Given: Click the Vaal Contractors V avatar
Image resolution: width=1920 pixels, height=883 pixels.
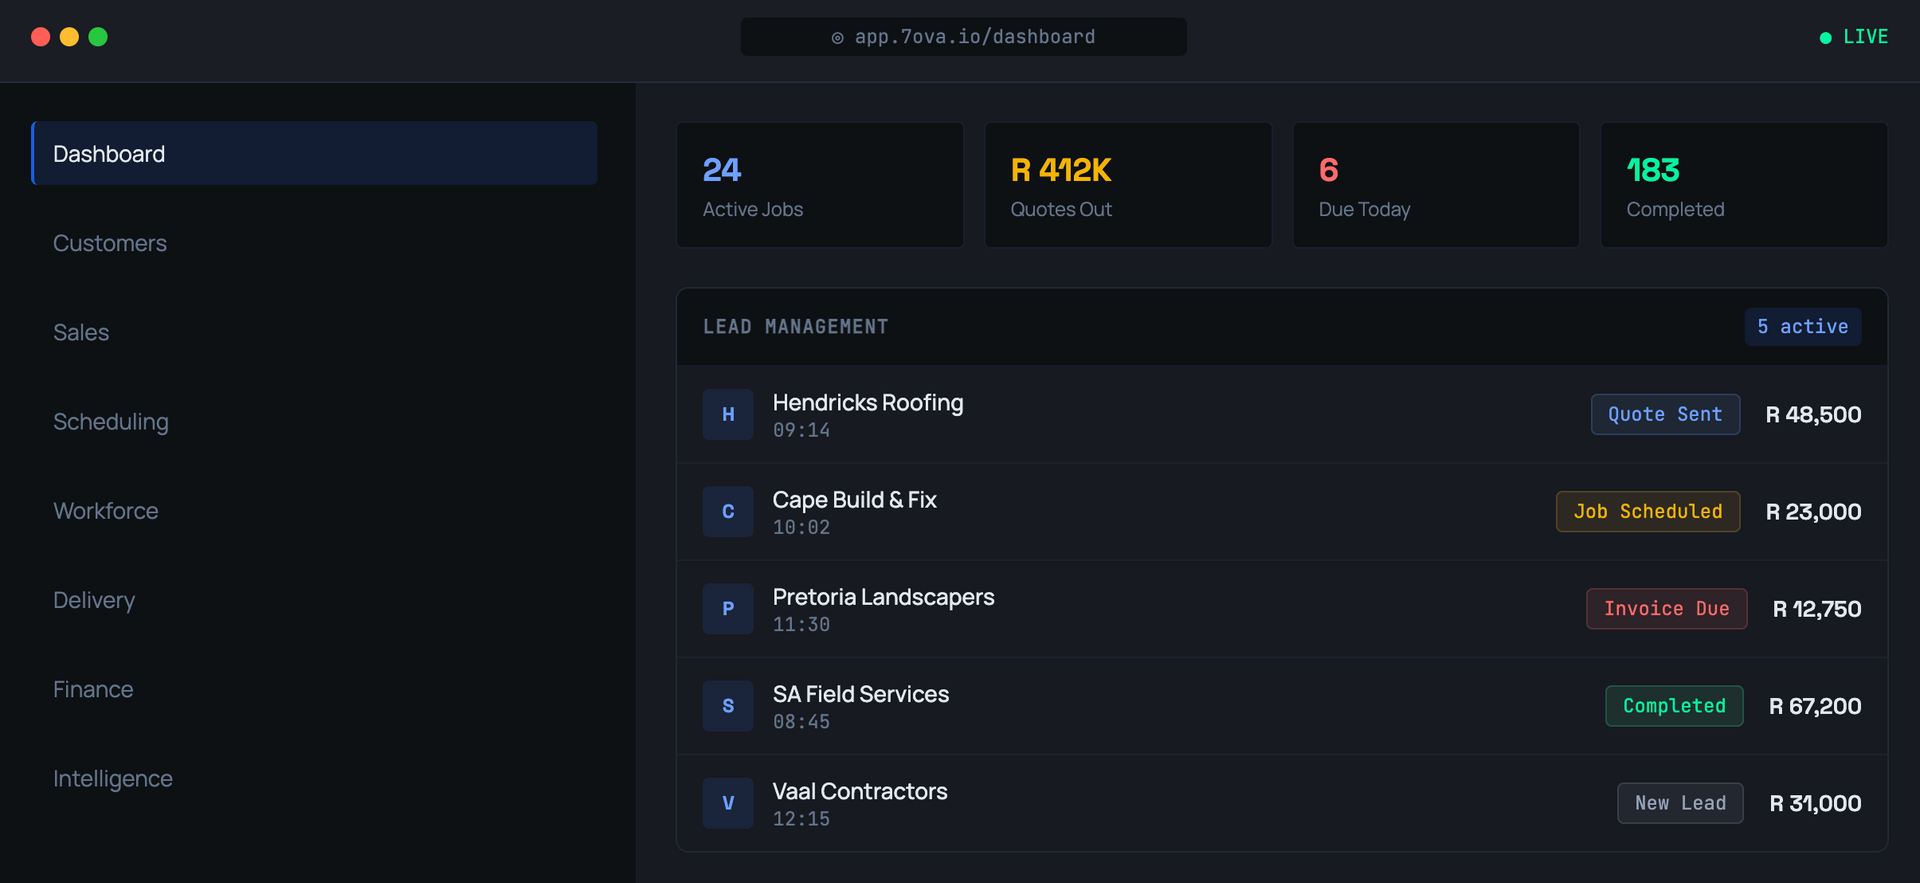Looking at the screenshot, I should pos(728,803).
